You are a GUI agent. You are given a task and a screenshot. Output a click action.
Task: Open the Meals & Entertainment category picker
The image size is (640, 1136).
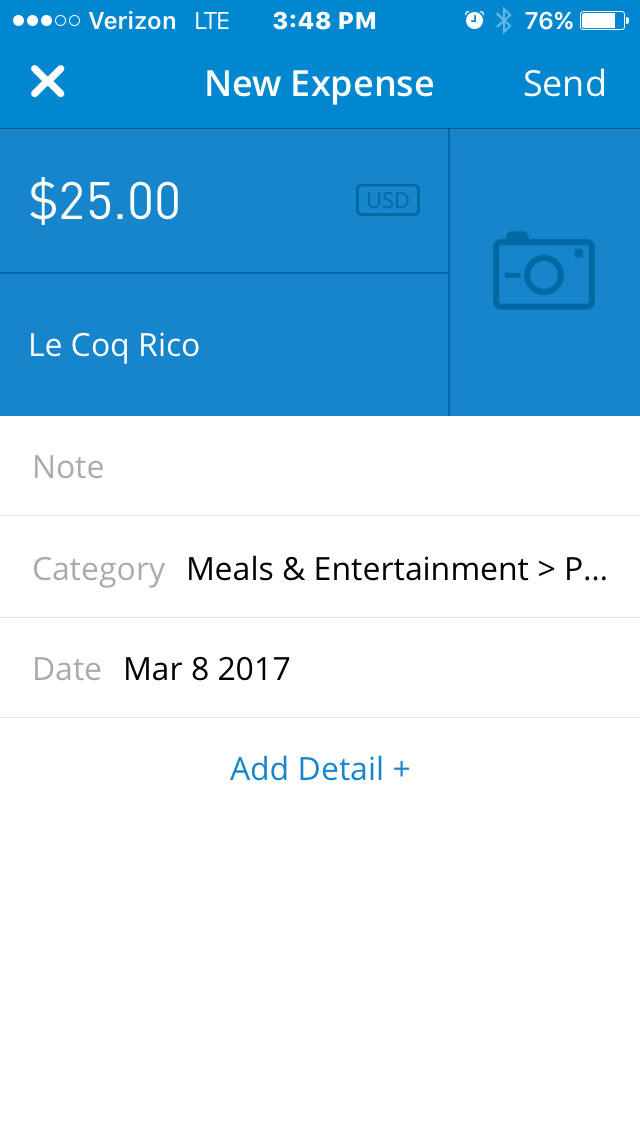396,568
